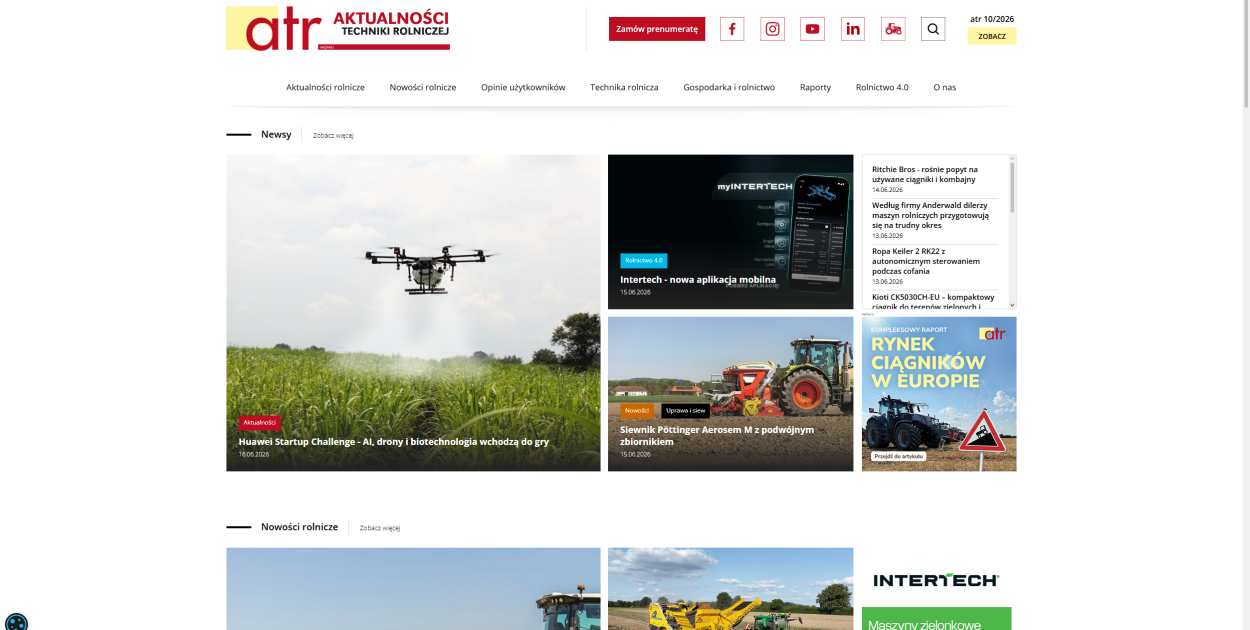The width and height of the screenshot is (1250, 630).
Task: Open the Huawei Startup Challenge article
Action: coord(393,441)
